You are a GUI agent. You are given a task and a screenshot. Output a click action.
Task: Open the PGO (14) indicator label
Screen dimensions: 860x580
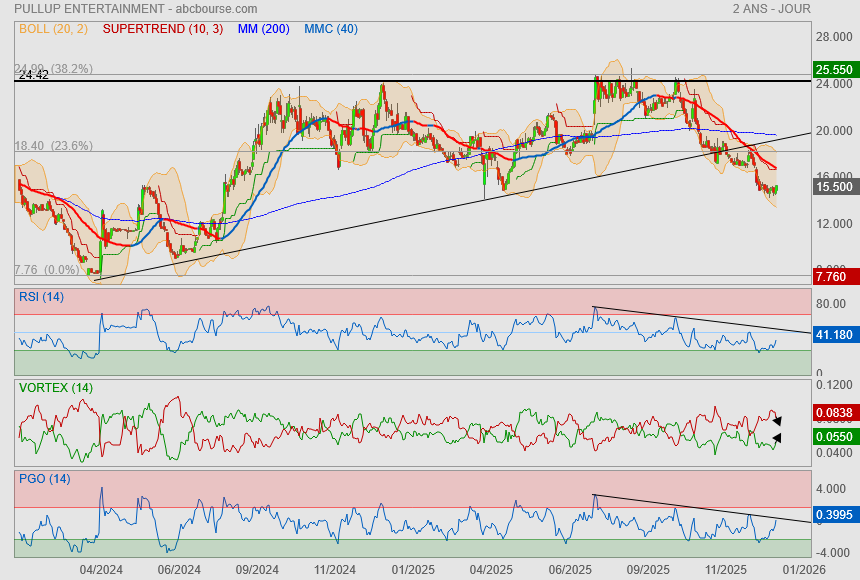44,479
